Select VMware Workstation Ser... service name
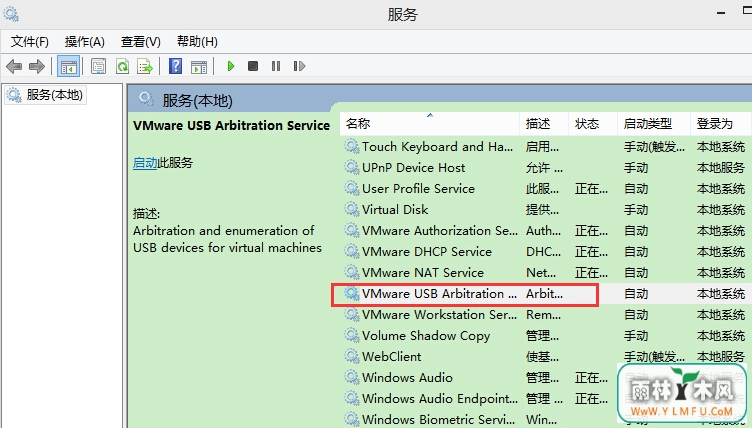This screenshot has width=752, height=428. (439, 315)
